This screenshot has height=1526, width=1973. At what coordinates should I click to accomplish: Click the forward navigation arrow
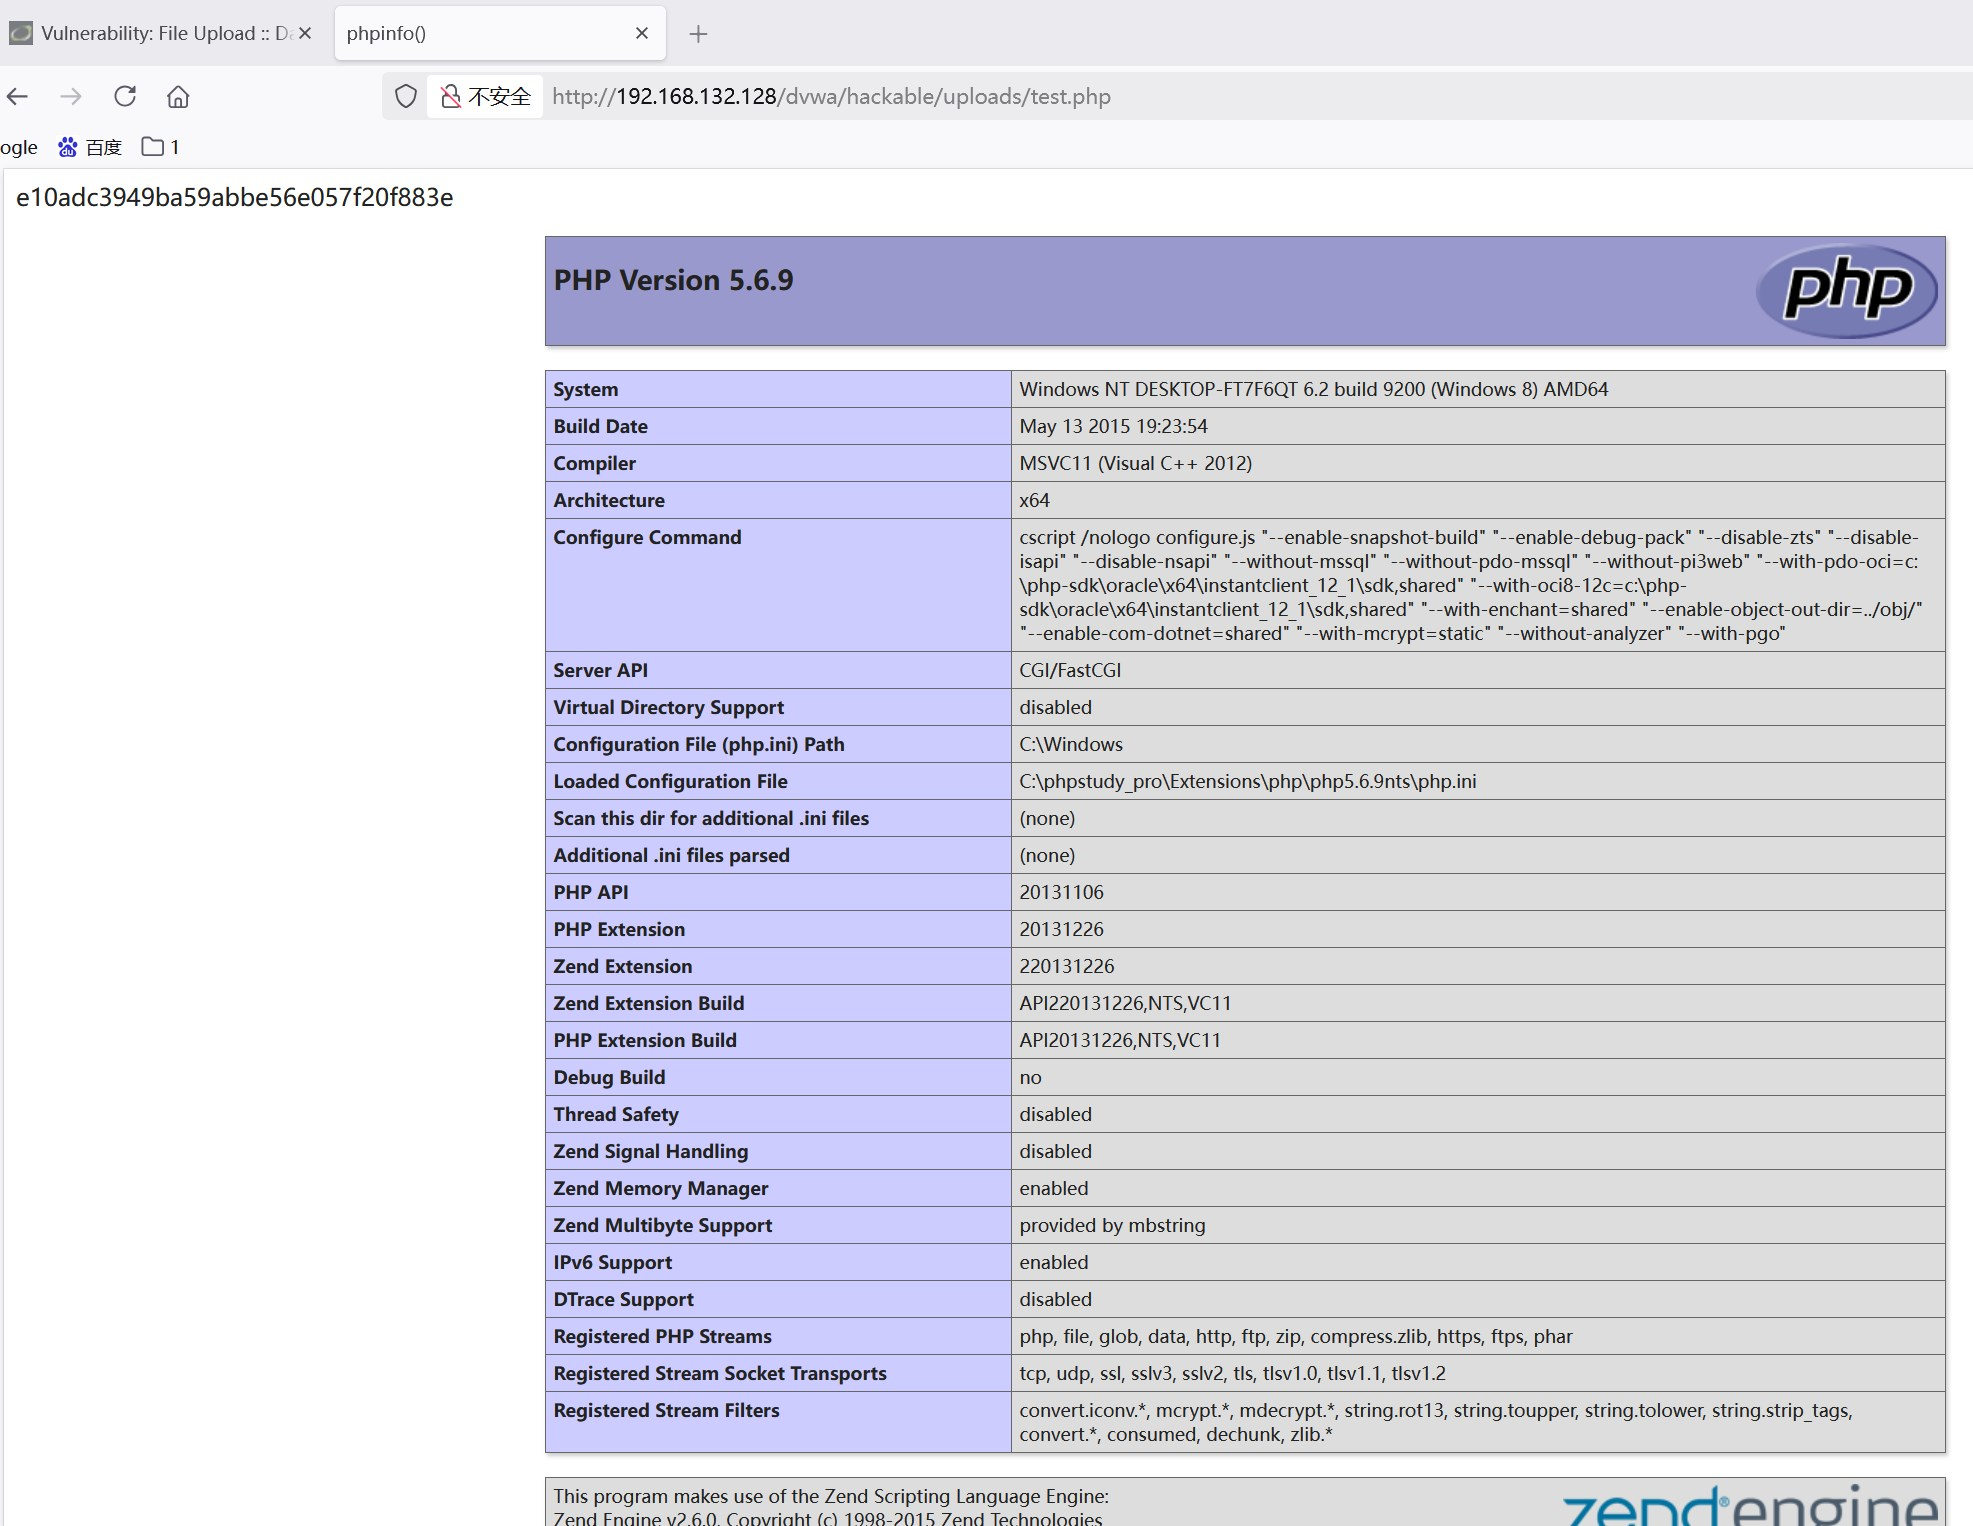pyautogui.click(x=70, y=96)
